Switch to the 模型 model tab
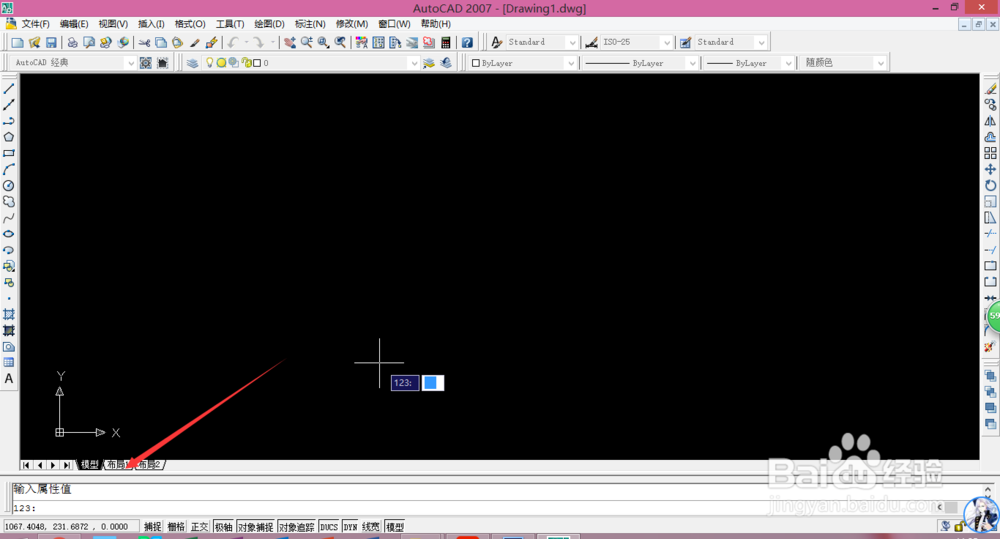 pos(90,464)
